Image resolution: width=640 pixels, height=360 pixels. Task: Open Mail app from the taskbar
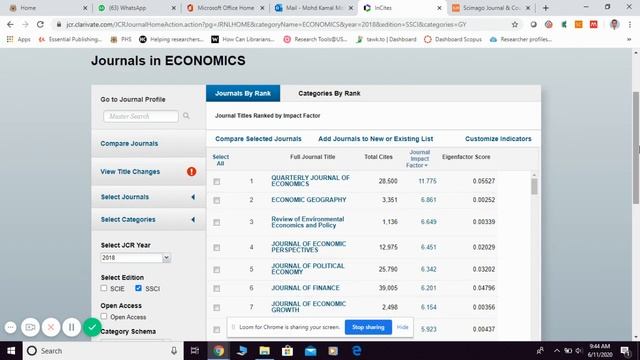point(311,351)
